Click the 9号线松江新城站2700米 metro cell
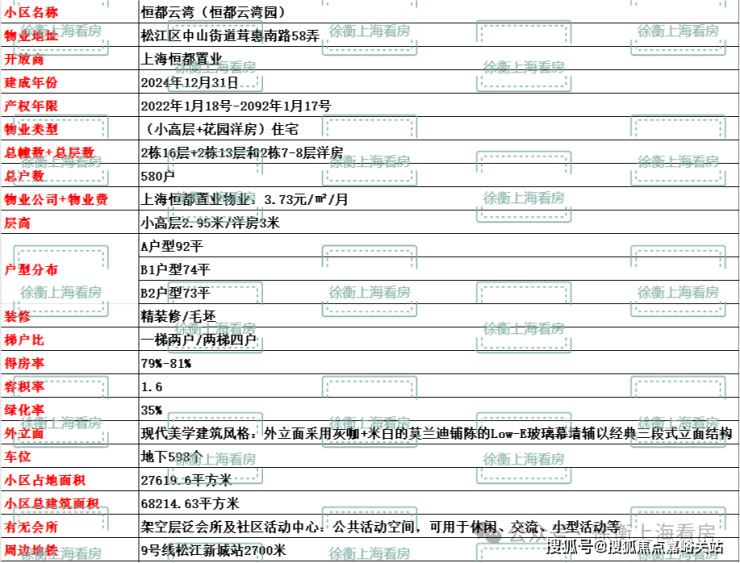 coord(213,550)
